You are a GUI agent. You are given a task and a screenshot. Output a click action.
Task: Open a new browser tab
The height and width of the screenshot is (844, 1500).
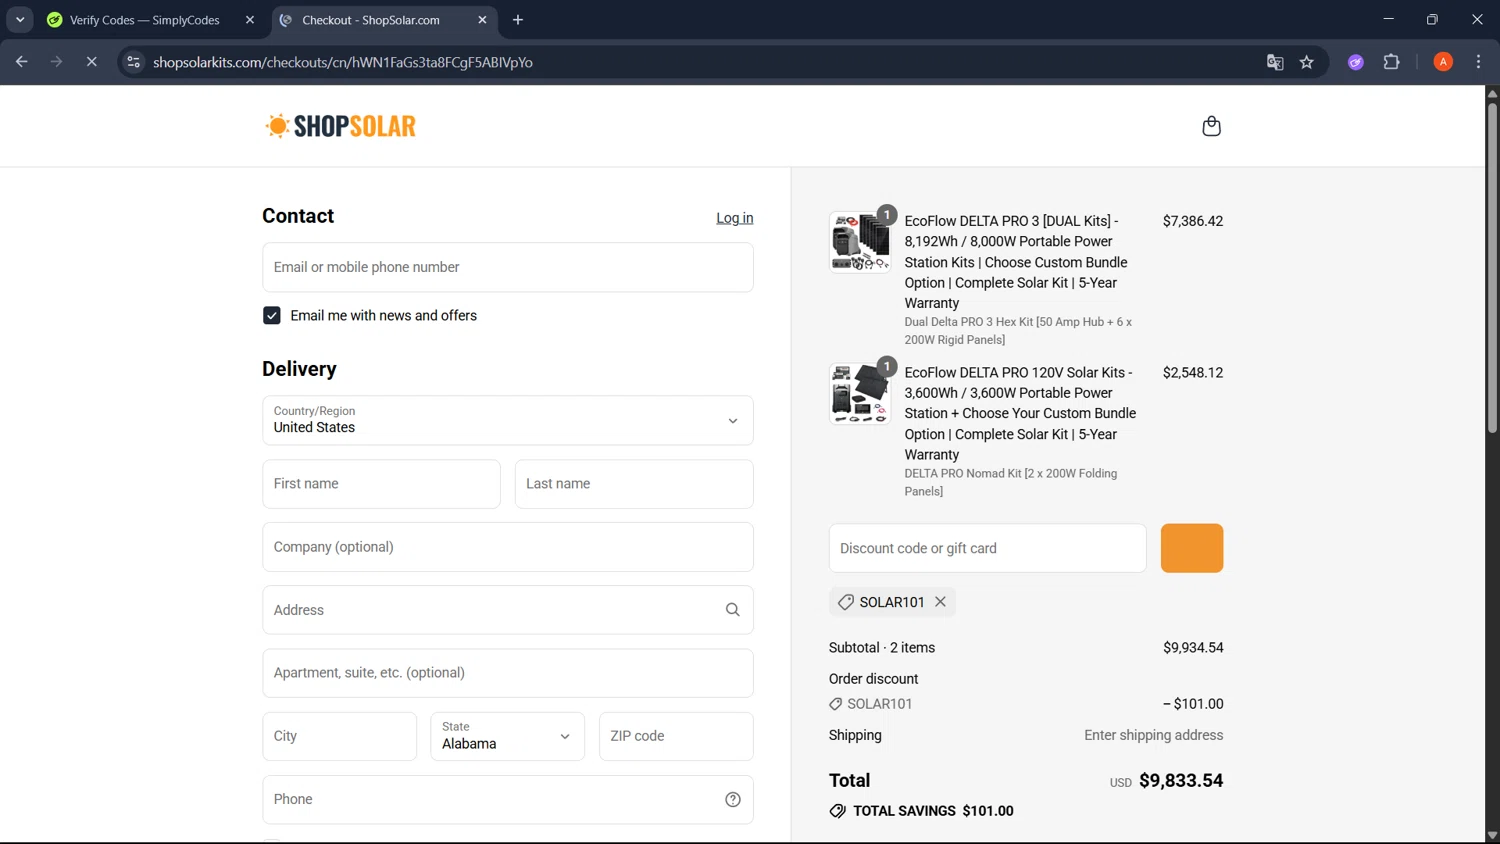coord(517,20)
